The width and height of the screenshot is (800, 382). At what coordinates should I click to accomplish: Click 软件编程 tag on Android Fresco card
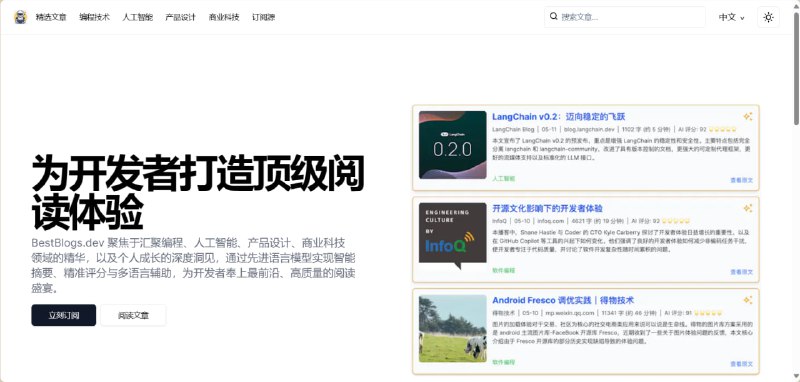(504, 362)
